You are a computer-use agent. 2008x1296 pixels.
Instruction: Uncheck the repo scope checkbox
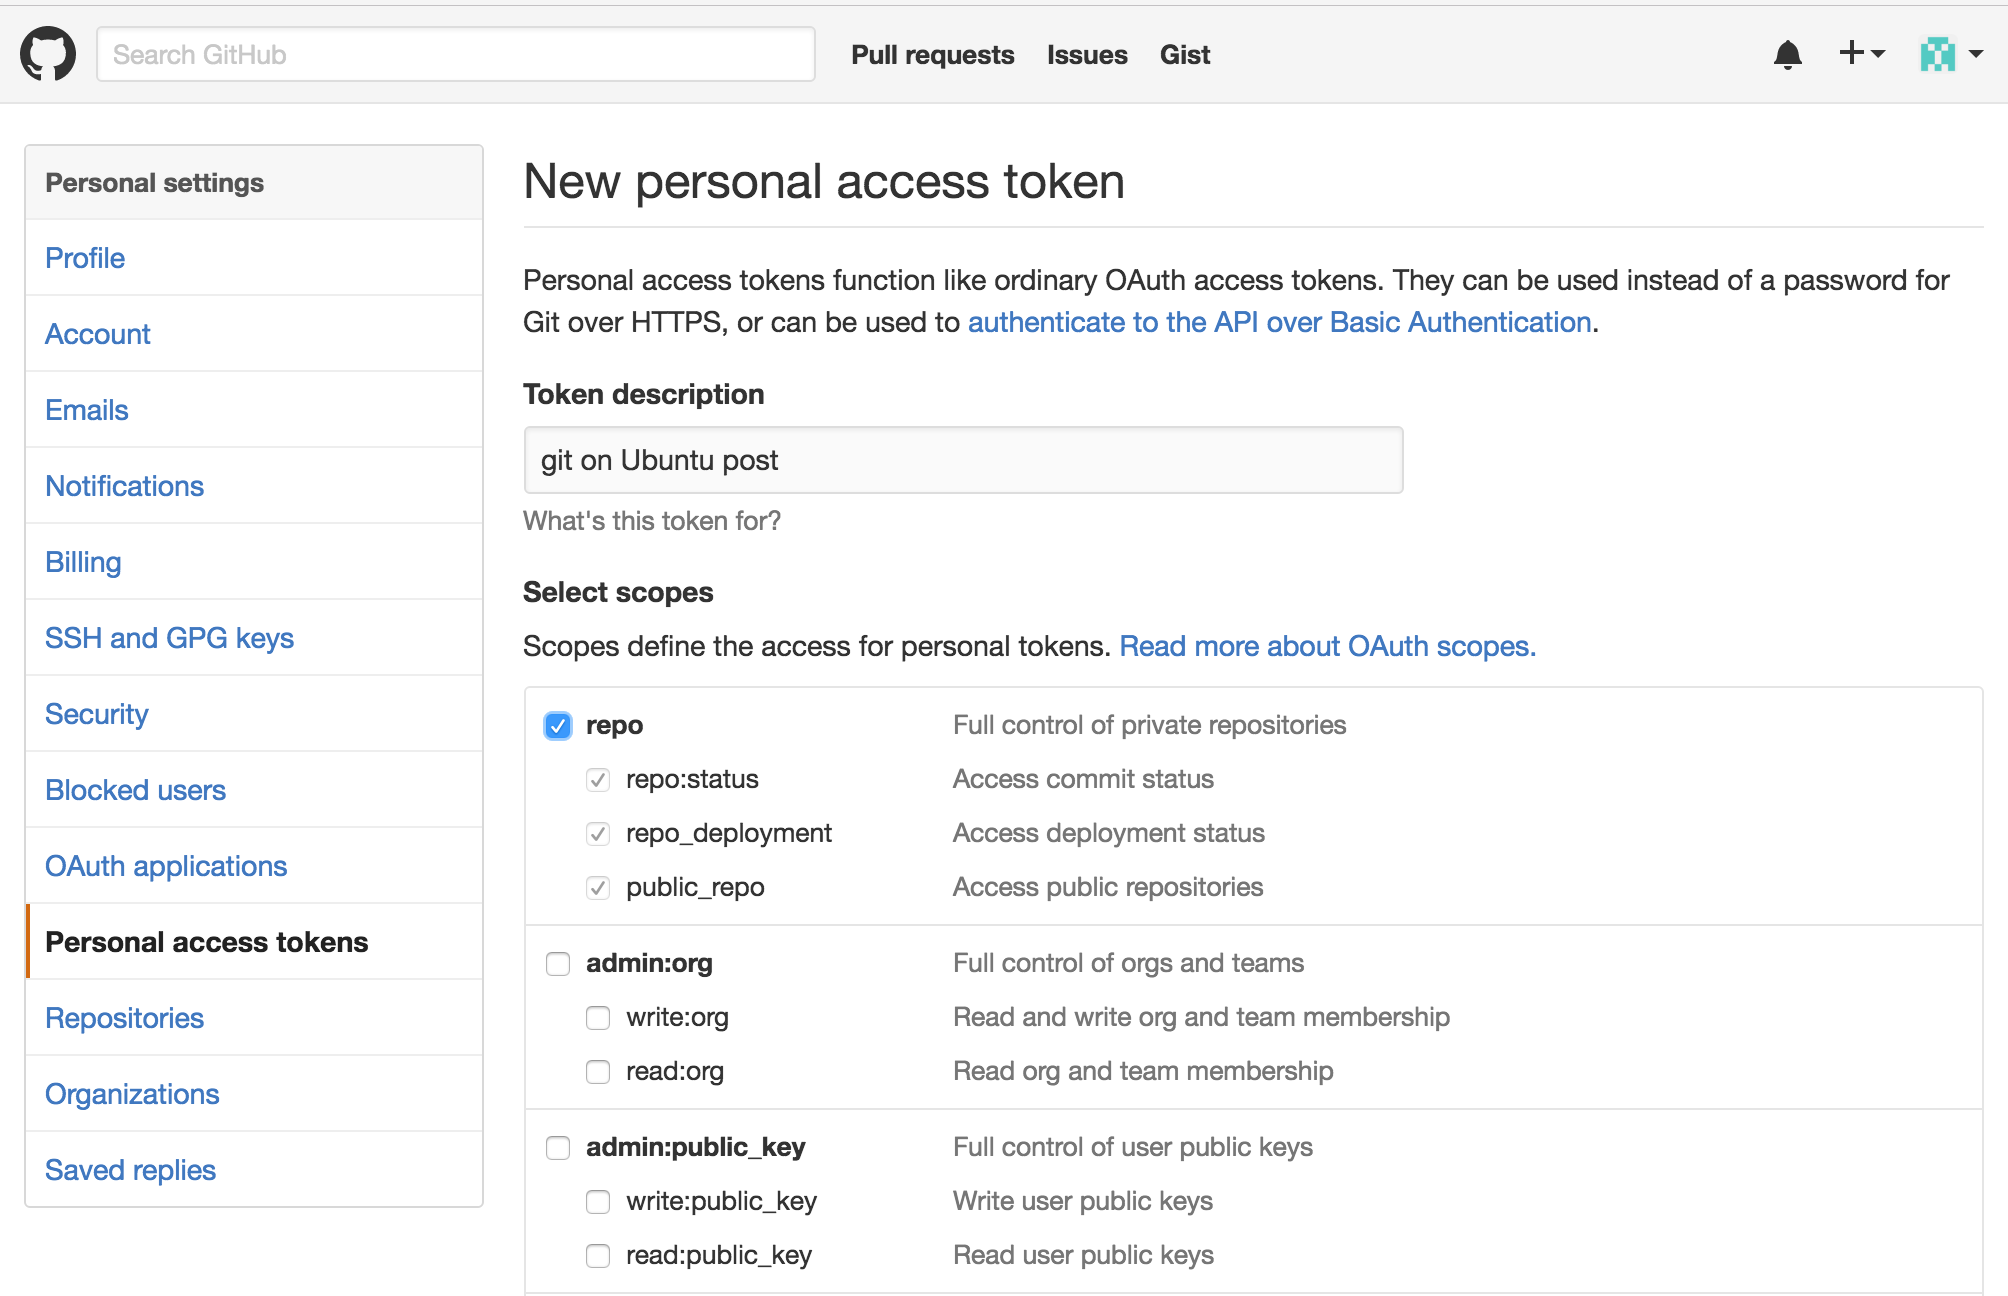pos(558,725)
